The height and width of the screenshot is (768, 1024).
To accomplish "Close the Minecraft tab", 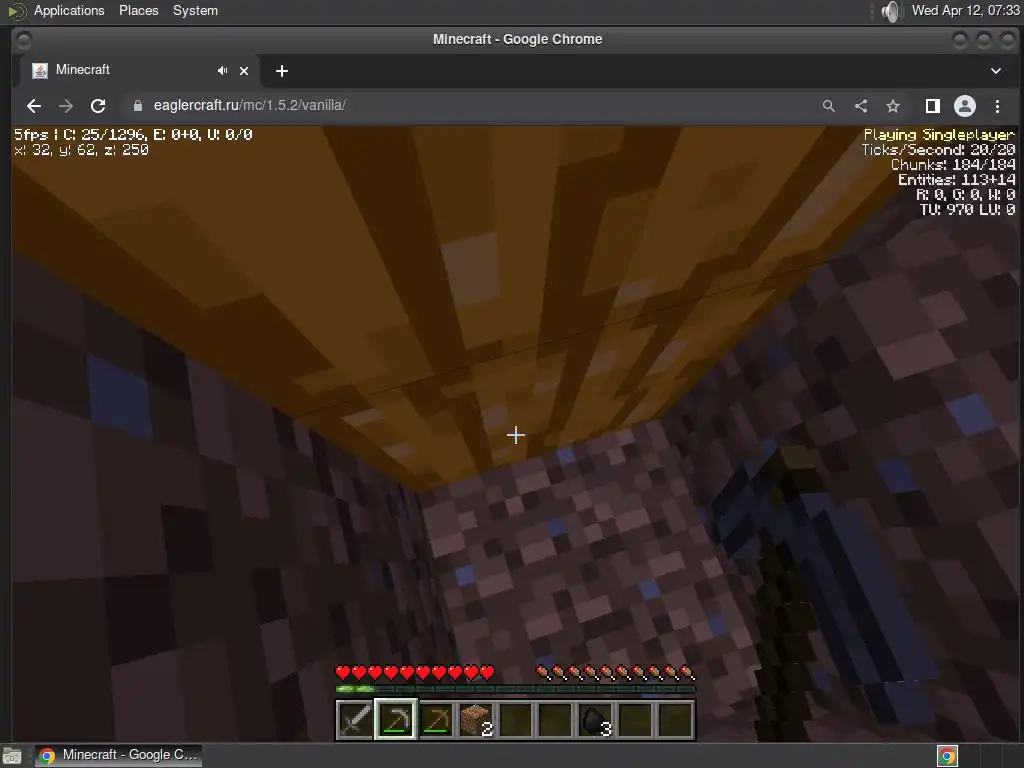I will coord(244,71).
